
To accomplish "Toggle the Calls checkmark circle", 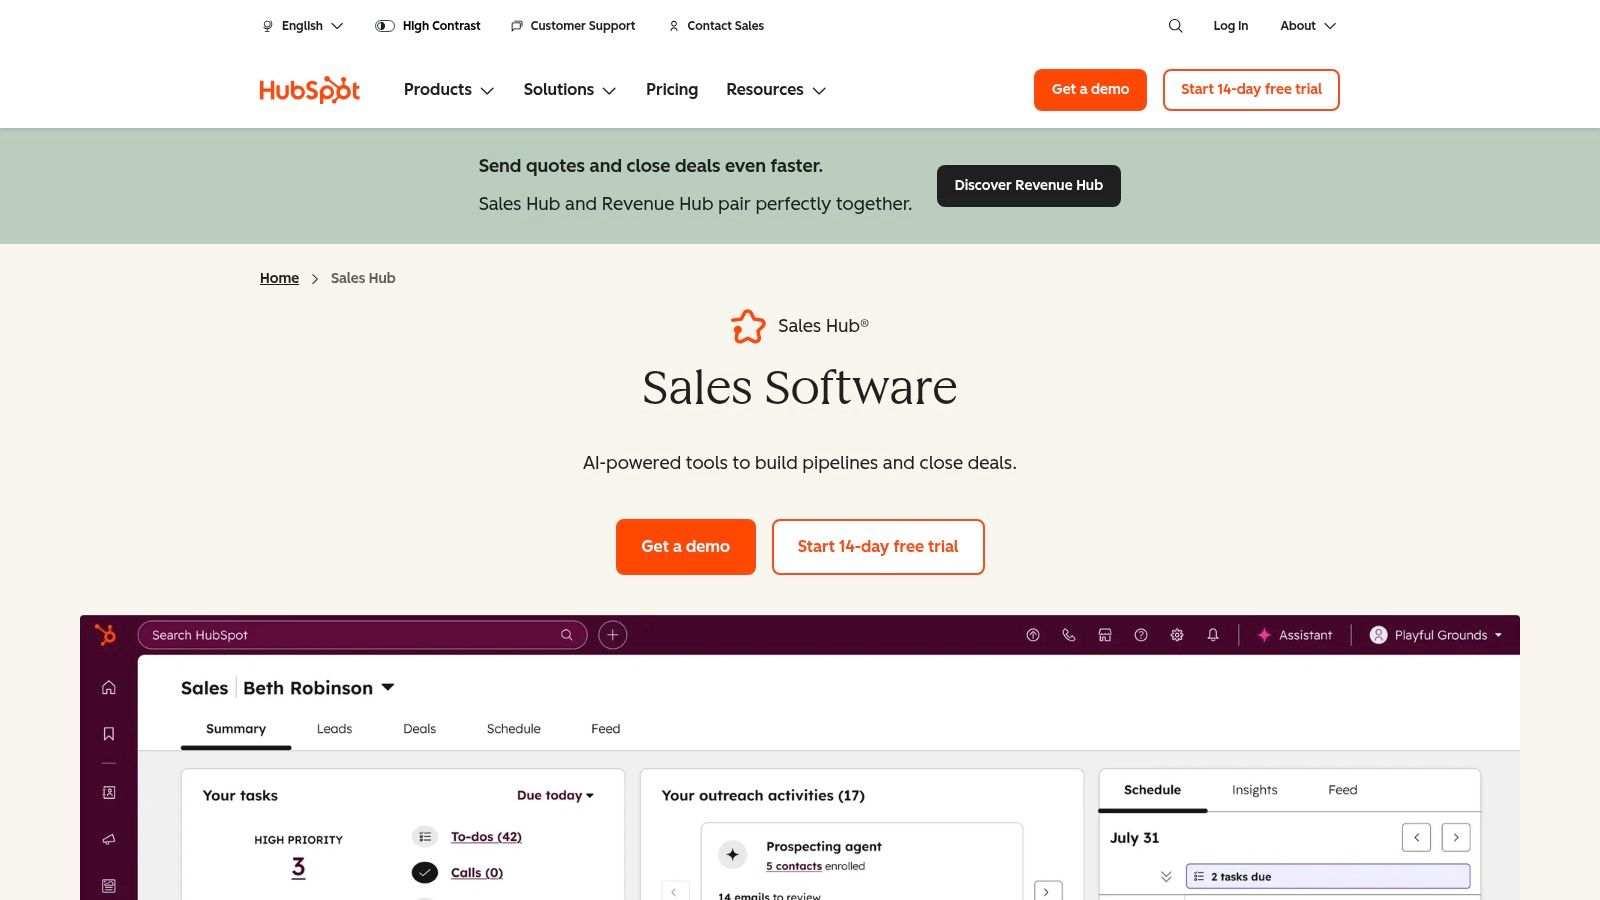I will 425,873.
